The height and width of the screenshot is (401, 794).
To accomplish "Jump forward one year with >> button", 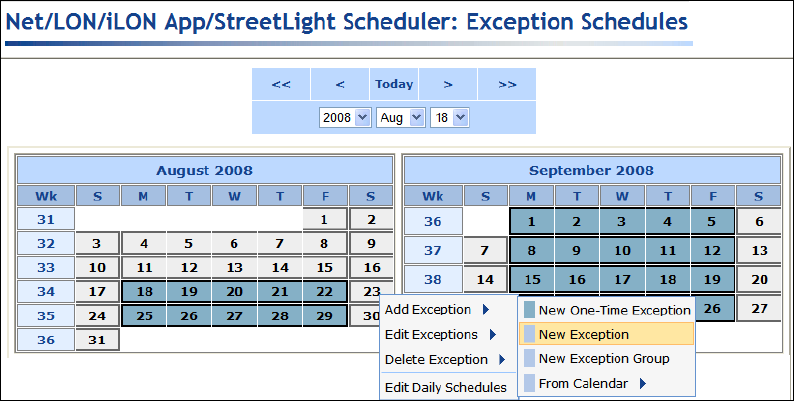I will point(507,84).
